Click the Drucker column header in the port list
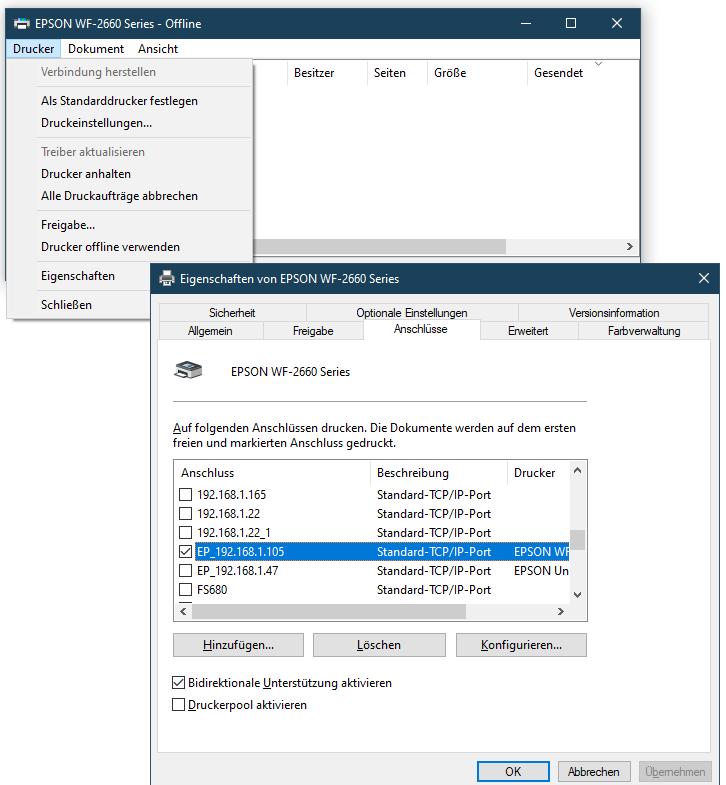 [539, 473]
